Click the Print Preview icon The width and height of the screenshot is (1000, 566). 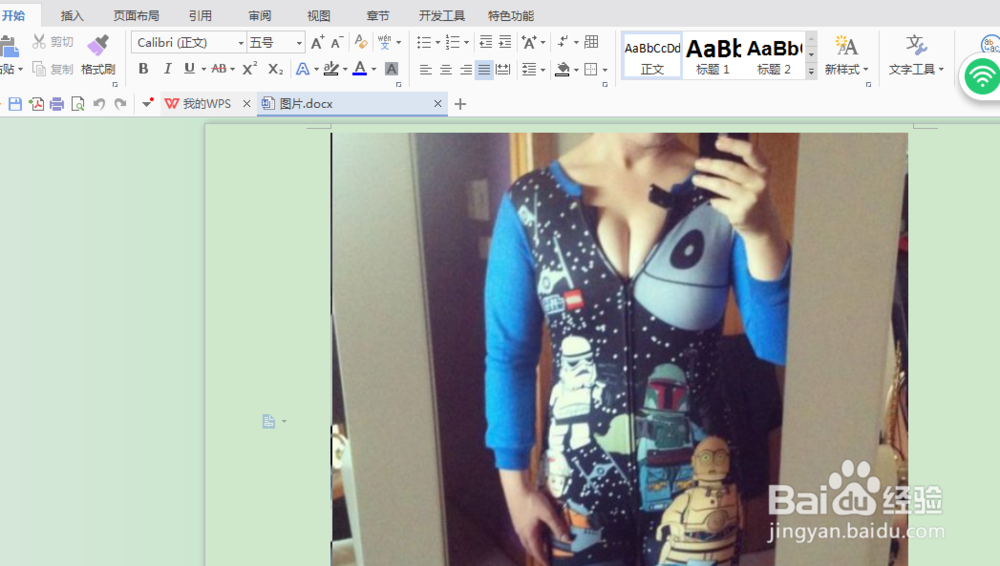click(78, 104)
